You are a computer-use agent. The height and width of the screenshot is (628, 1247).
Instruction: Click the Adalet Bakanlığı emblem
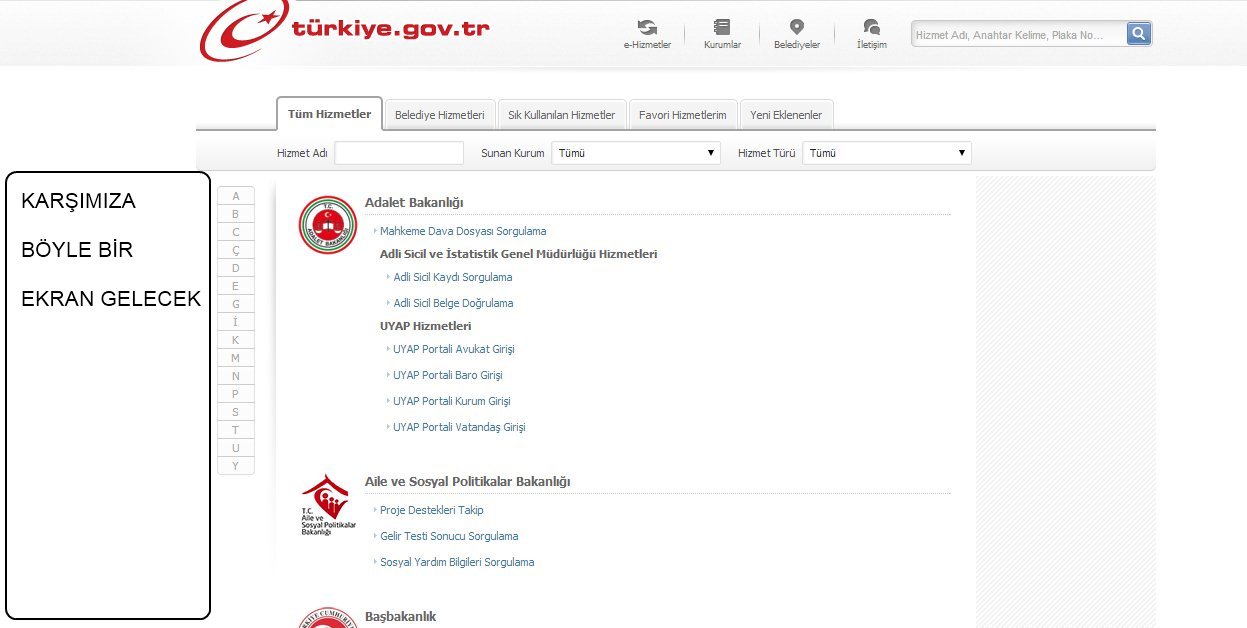[327, 225]
